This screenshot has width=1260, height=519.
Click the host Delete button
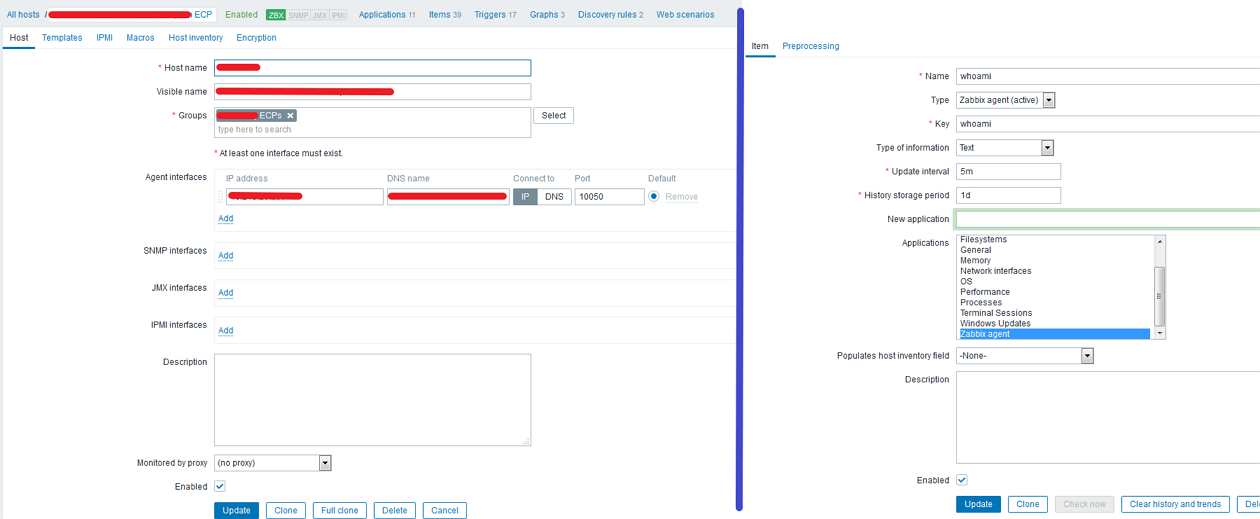click(x=395, y=510)
